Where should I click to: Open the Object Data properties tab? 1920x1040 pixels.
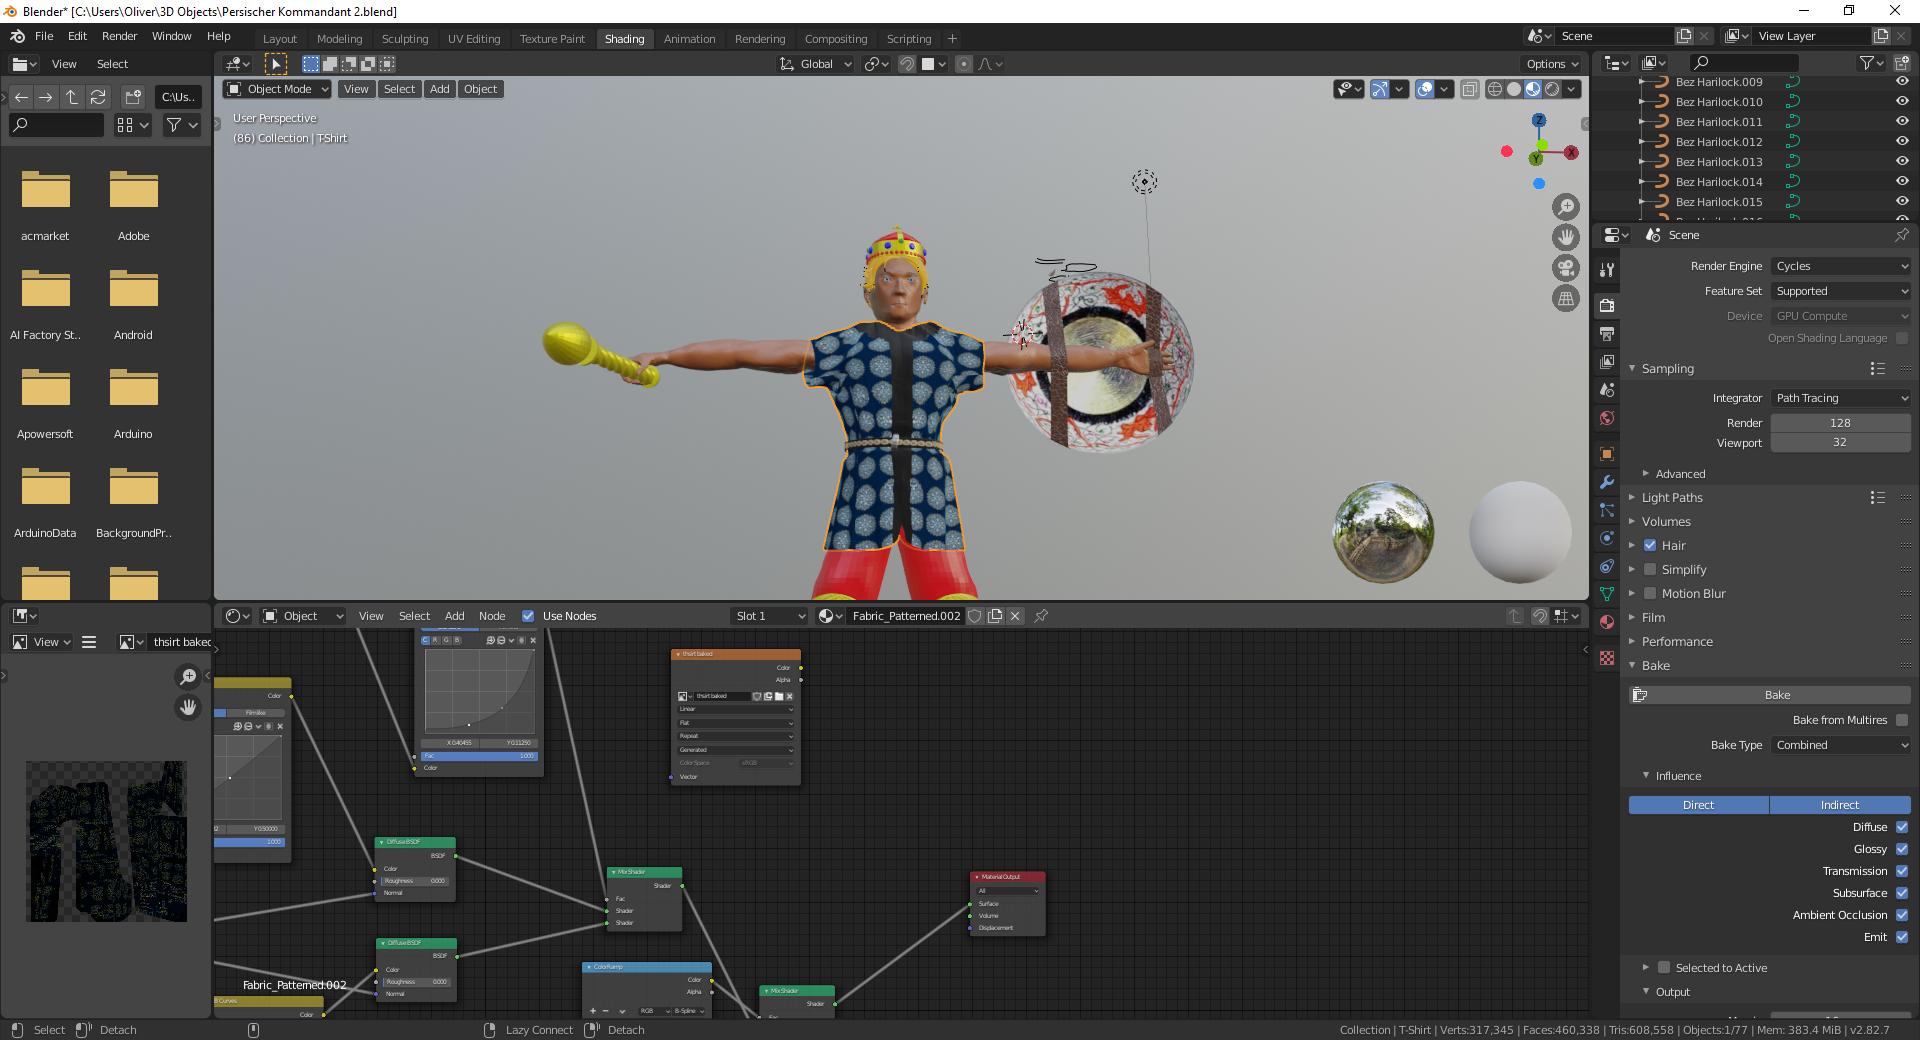[1606, 594]
